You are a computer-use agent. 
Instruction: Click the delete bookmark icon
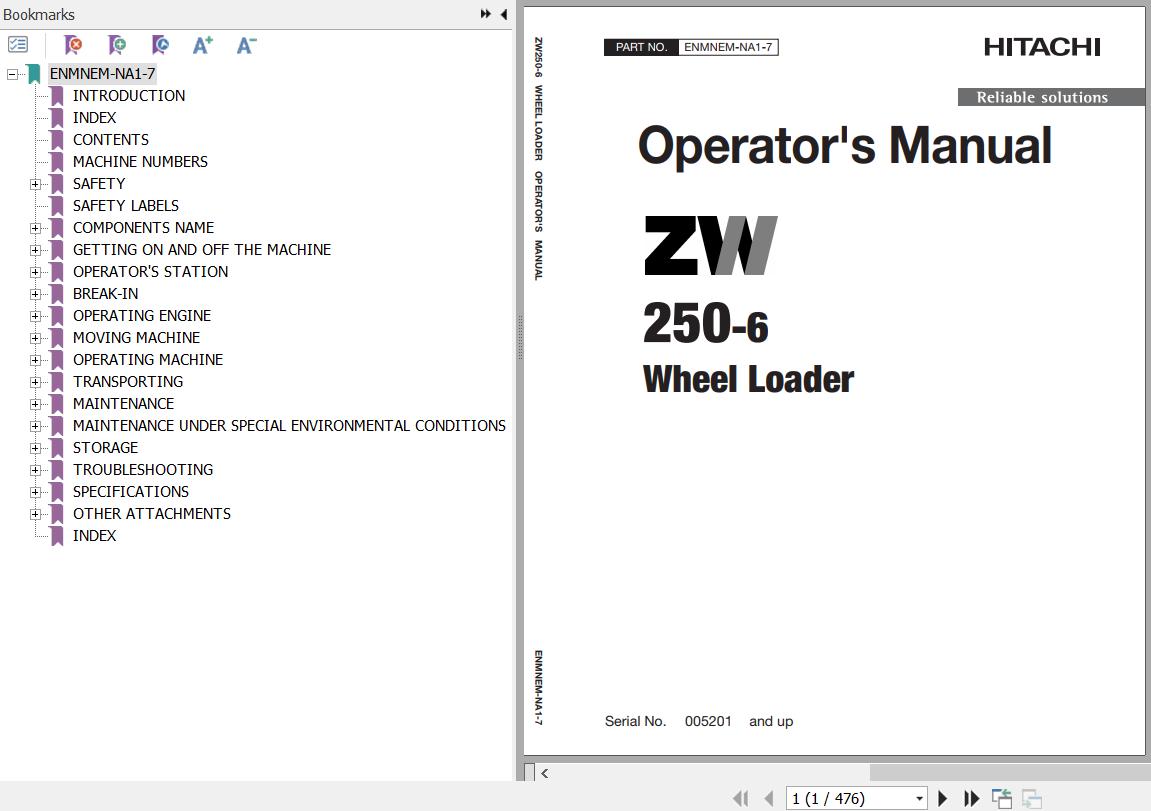[x=73, y=45]
